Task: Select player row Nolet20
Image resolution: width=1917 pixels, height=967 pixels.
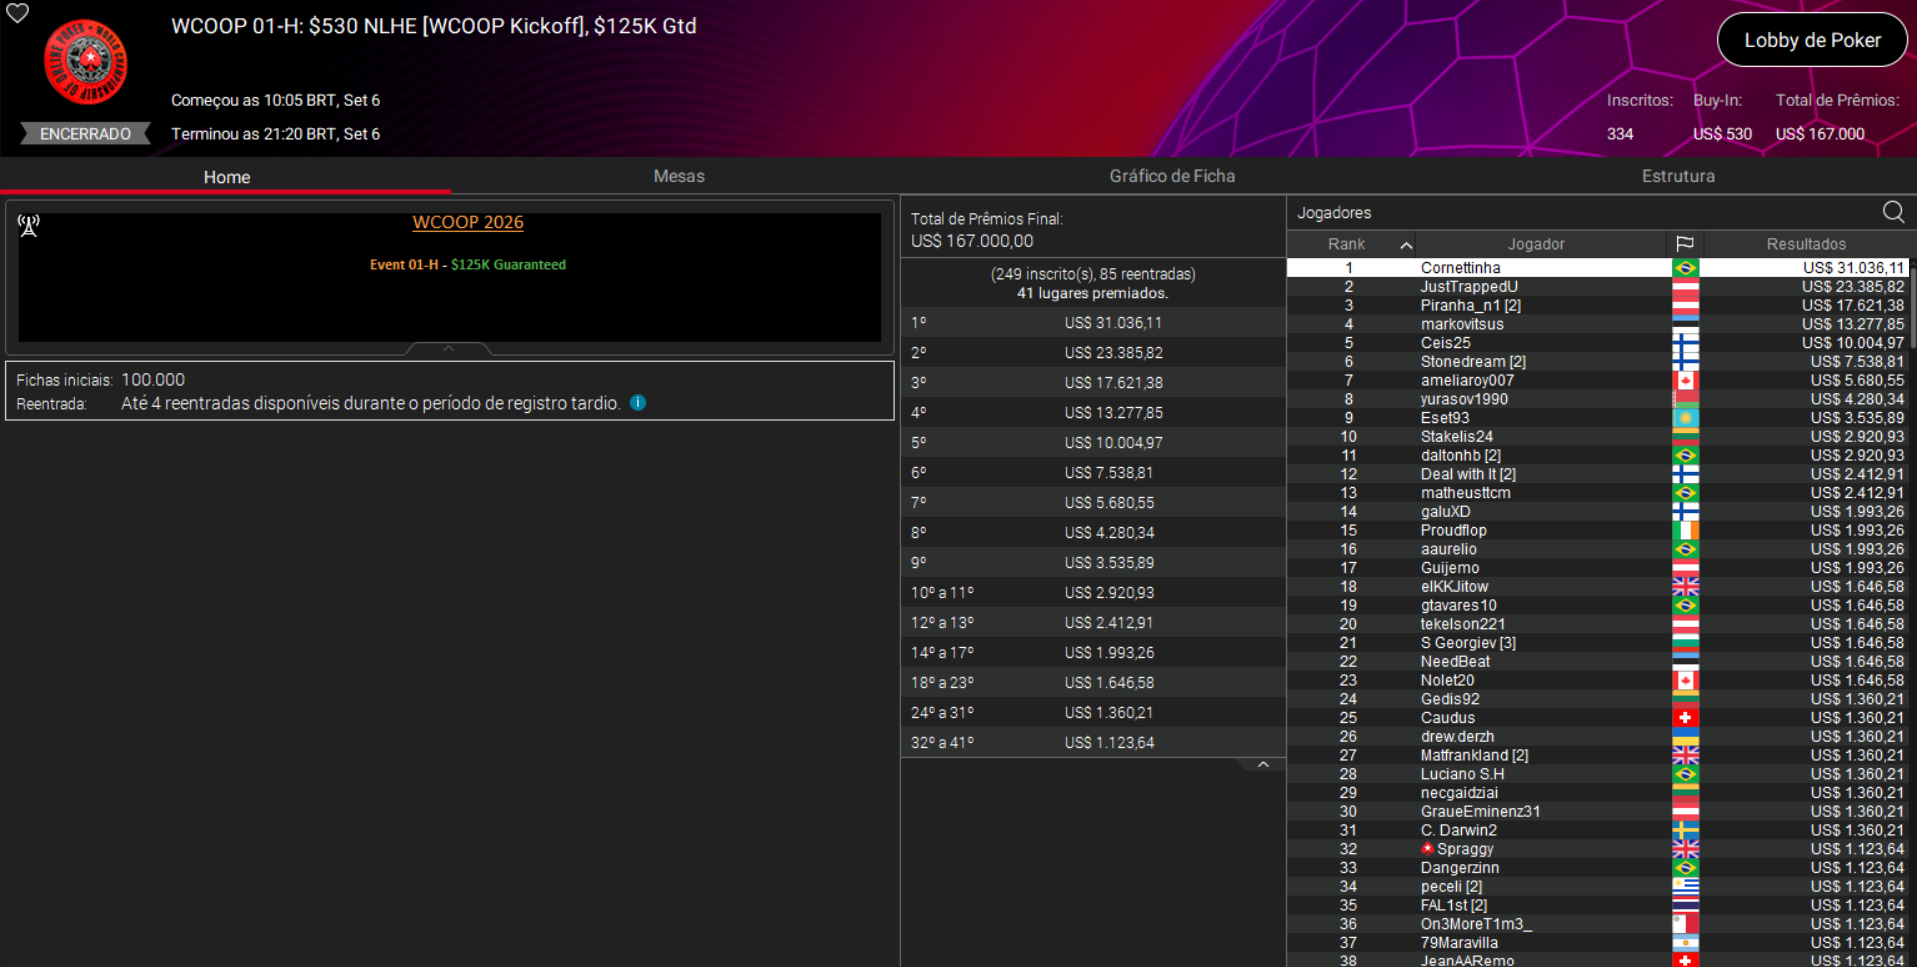Action: coord(1598,681)
